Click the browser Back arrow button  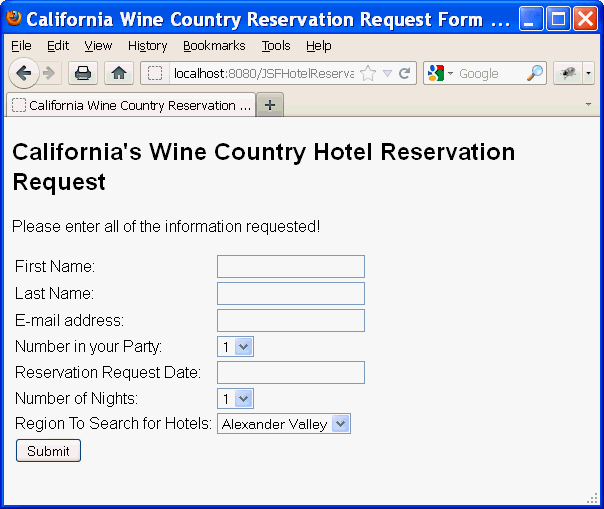[x=23, y=73]
